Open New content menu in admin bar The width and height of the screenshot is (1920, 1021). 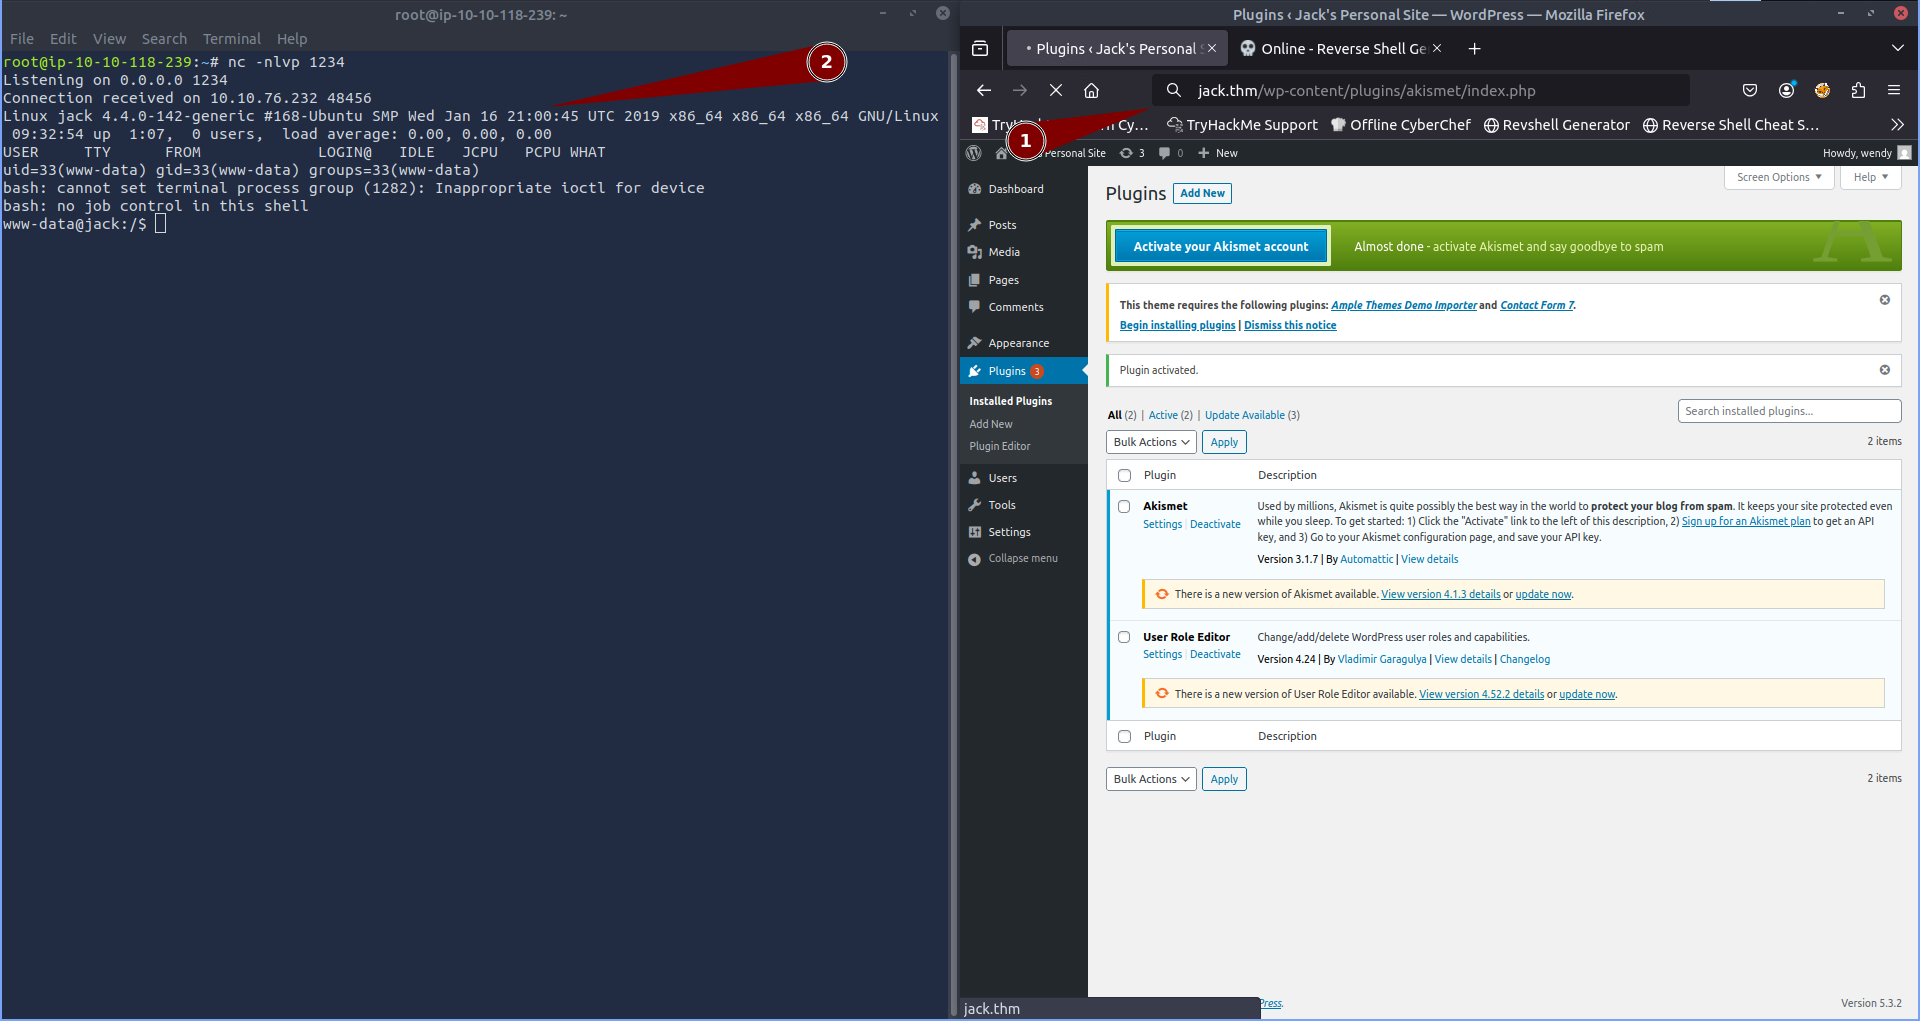click(1217, 153)
